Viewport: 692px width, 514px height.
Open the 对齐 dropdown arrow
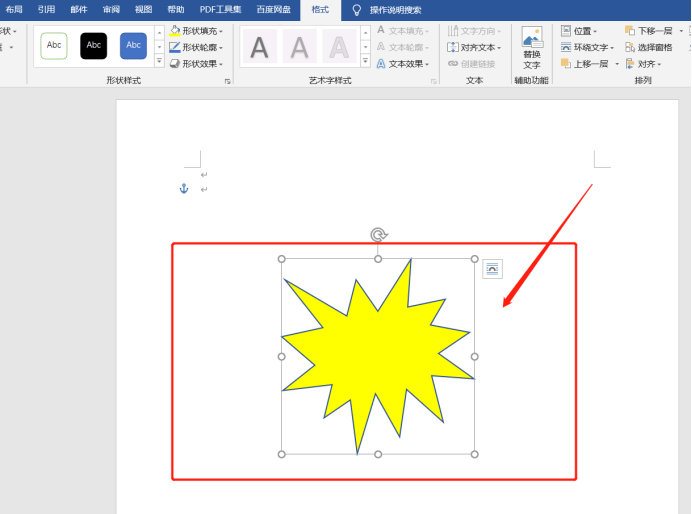659,64
